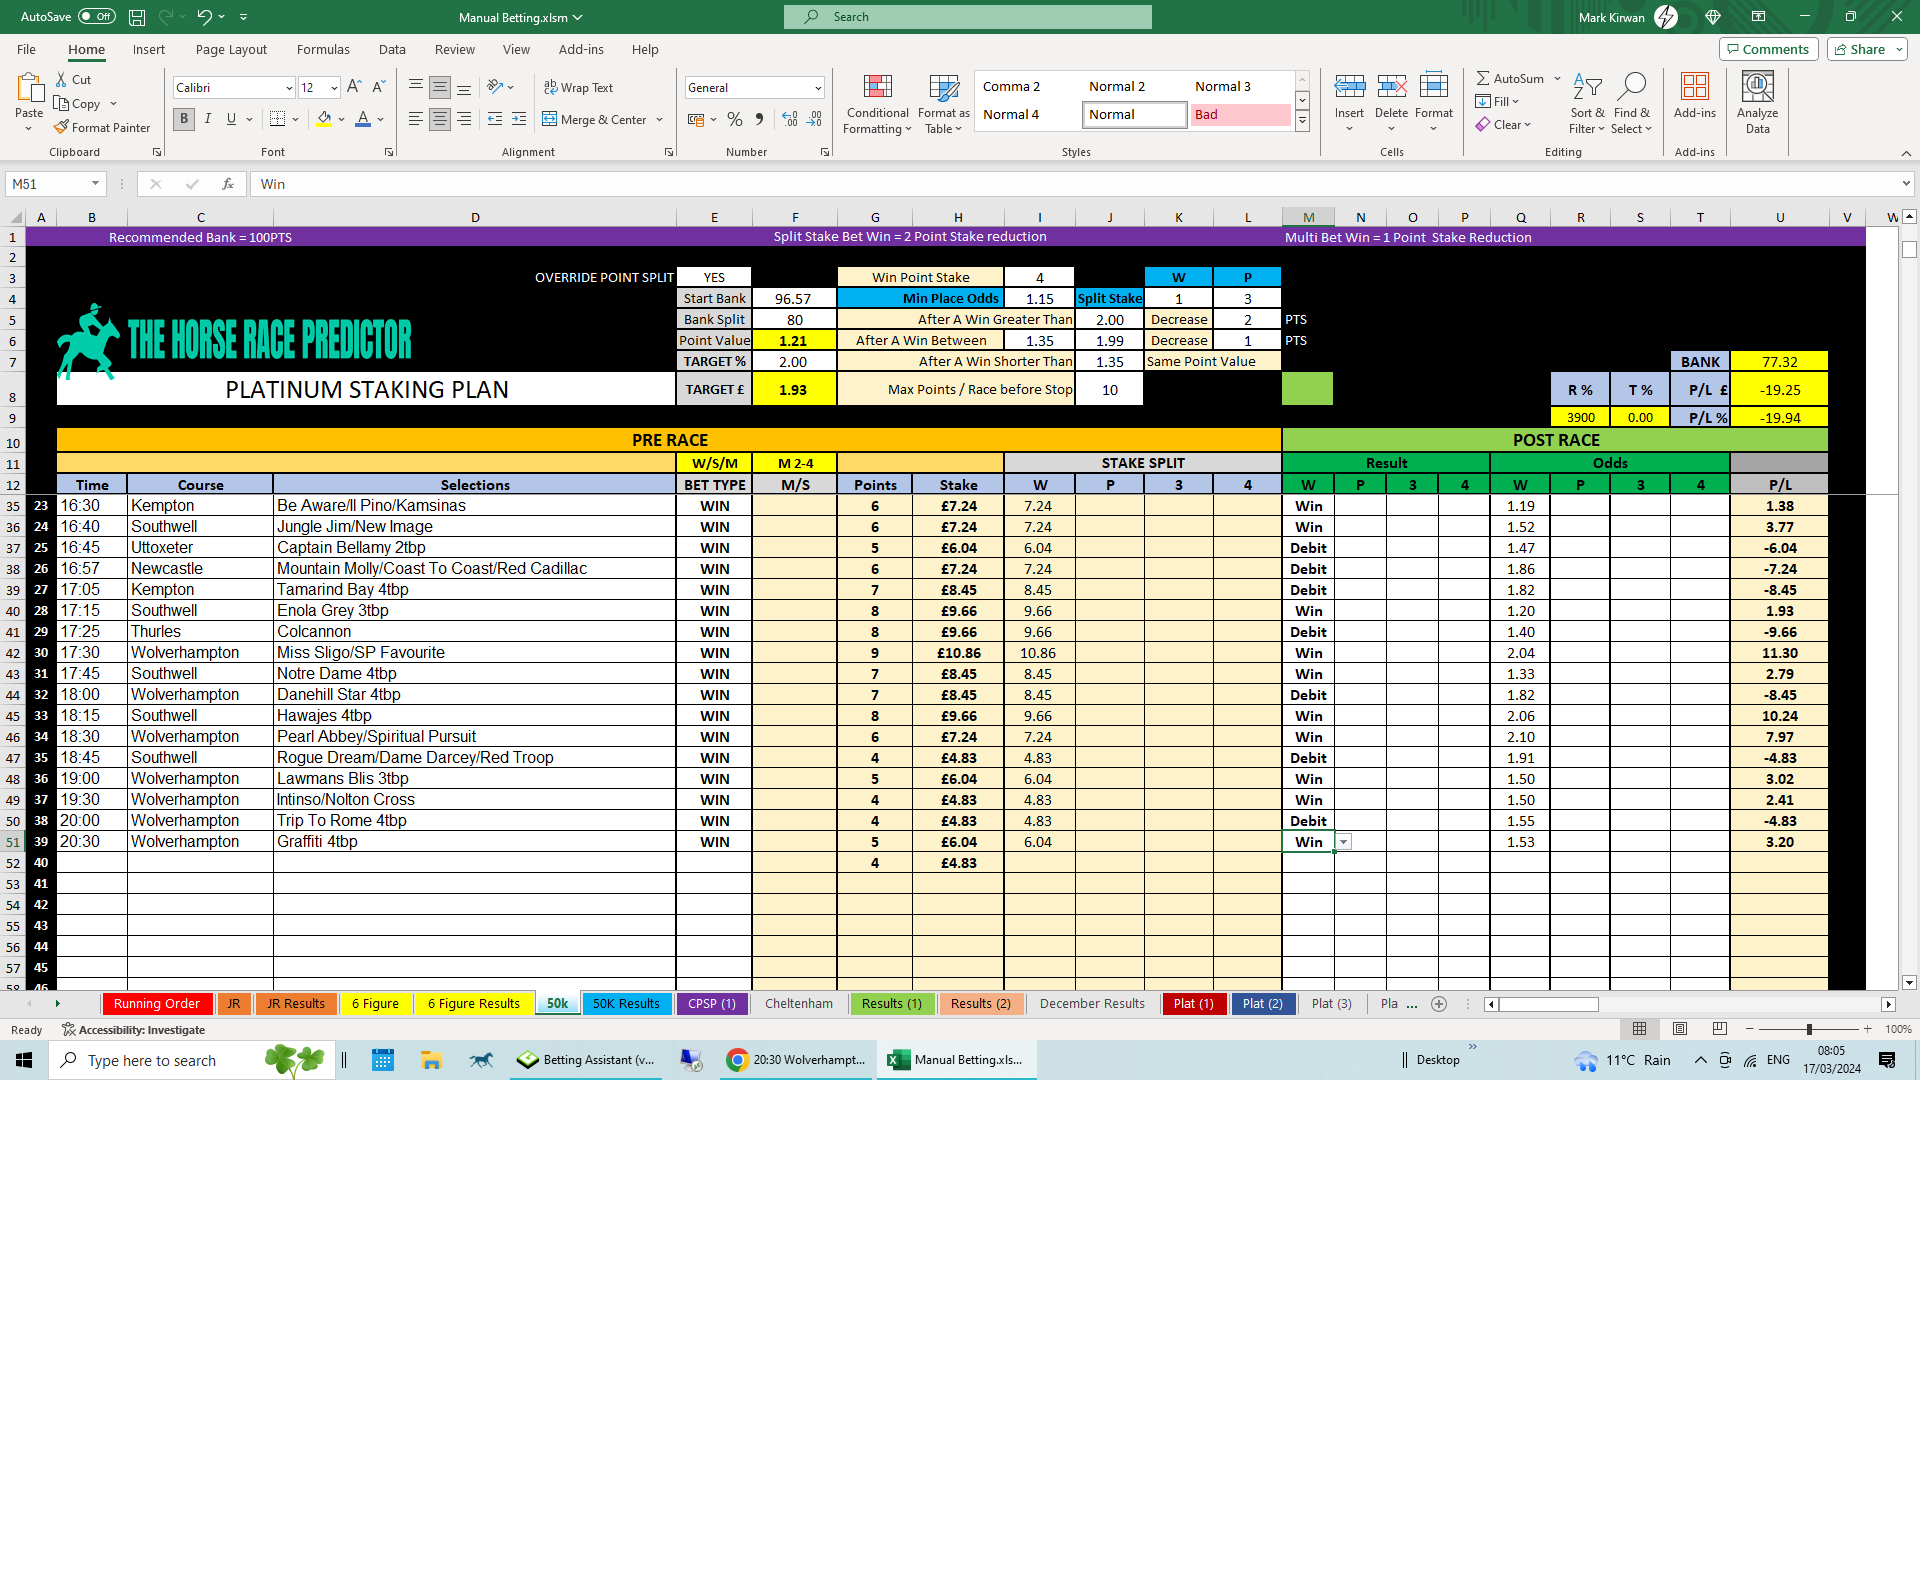Expand the cell Styles gallery

pos(1302,122)
